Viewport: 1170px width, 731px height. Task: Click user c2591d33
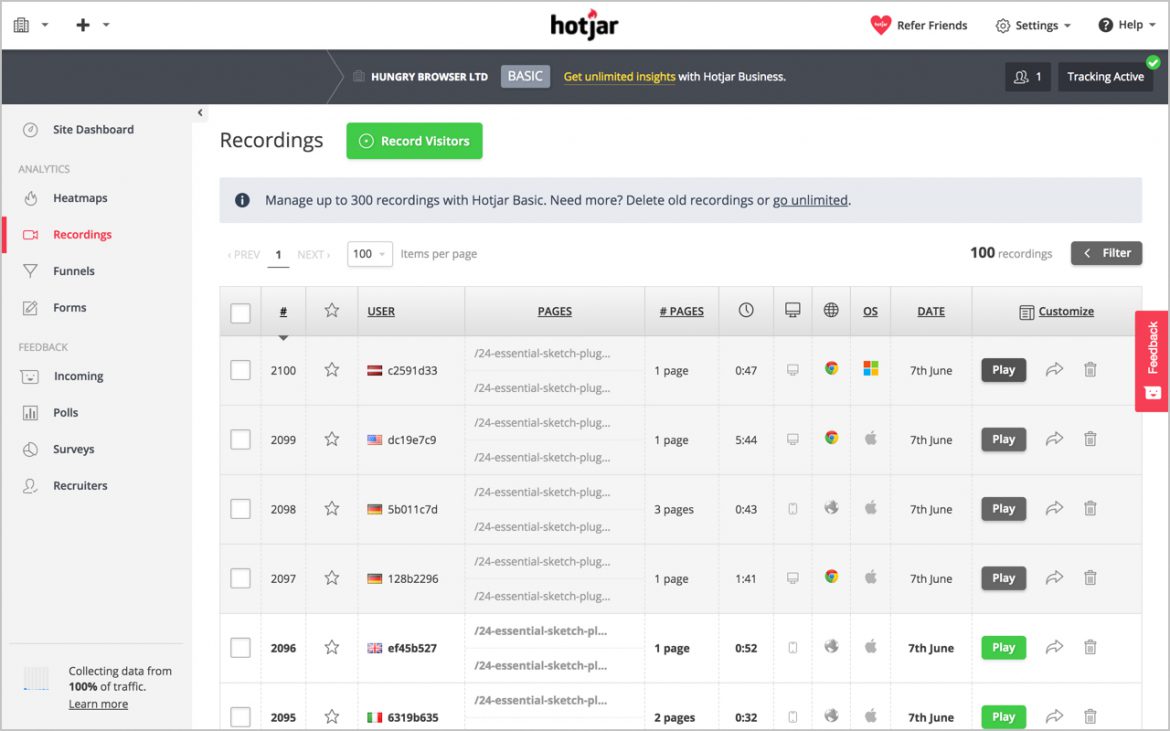tap(412, 370)
